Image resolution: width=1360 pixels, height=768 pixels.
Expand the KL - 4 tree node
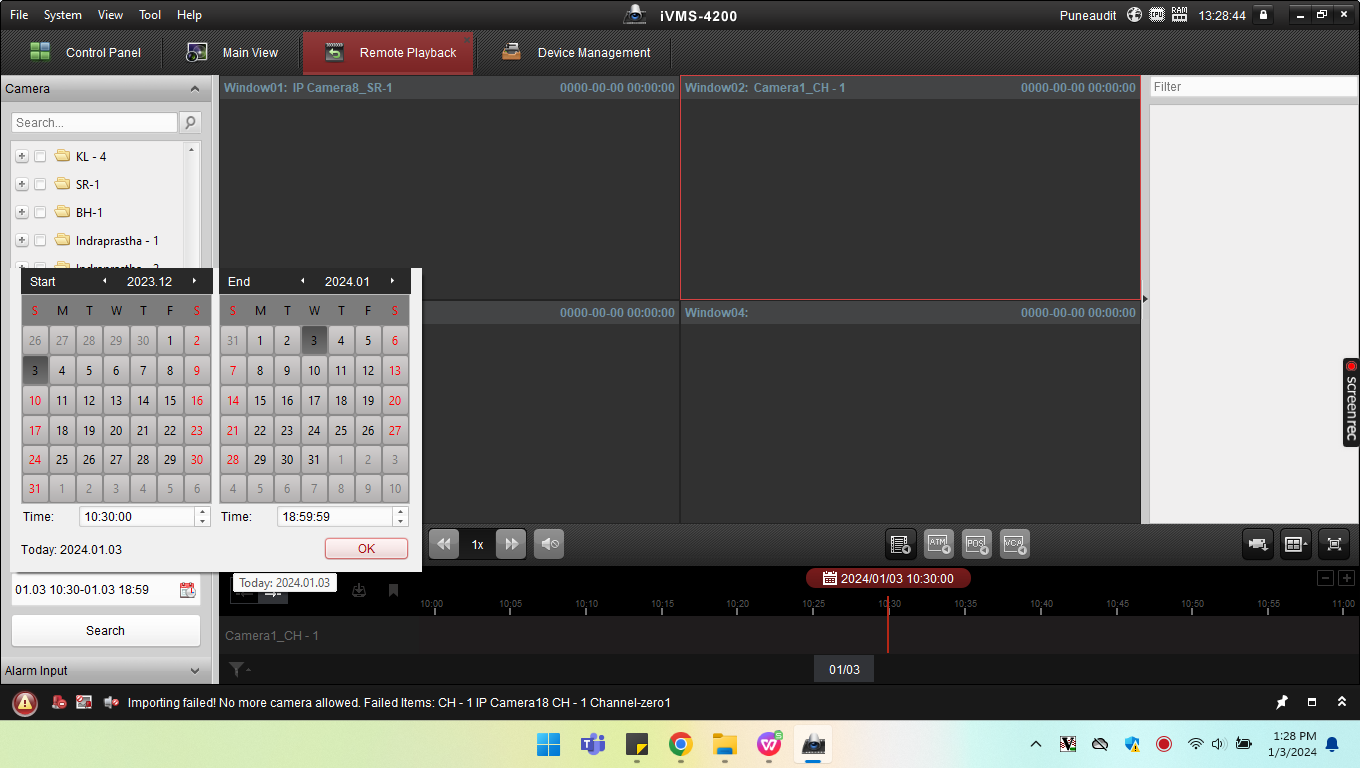22,157
